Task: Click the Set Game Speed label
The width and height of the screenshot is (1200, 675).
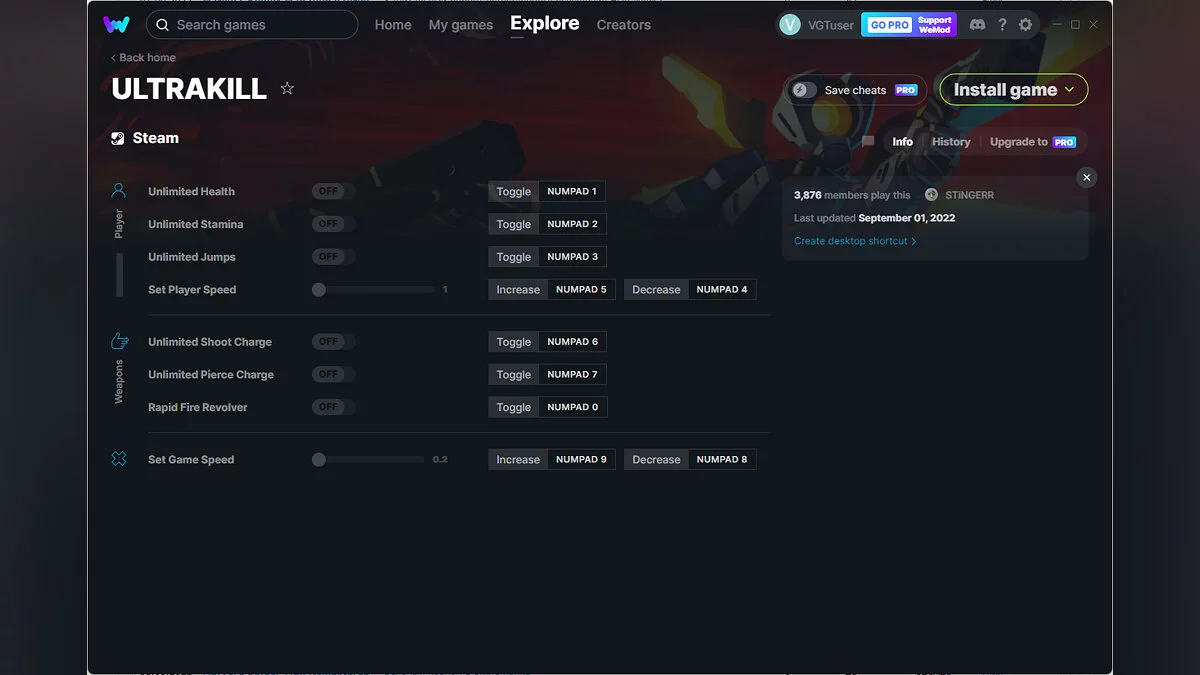Action: (191, 460)
